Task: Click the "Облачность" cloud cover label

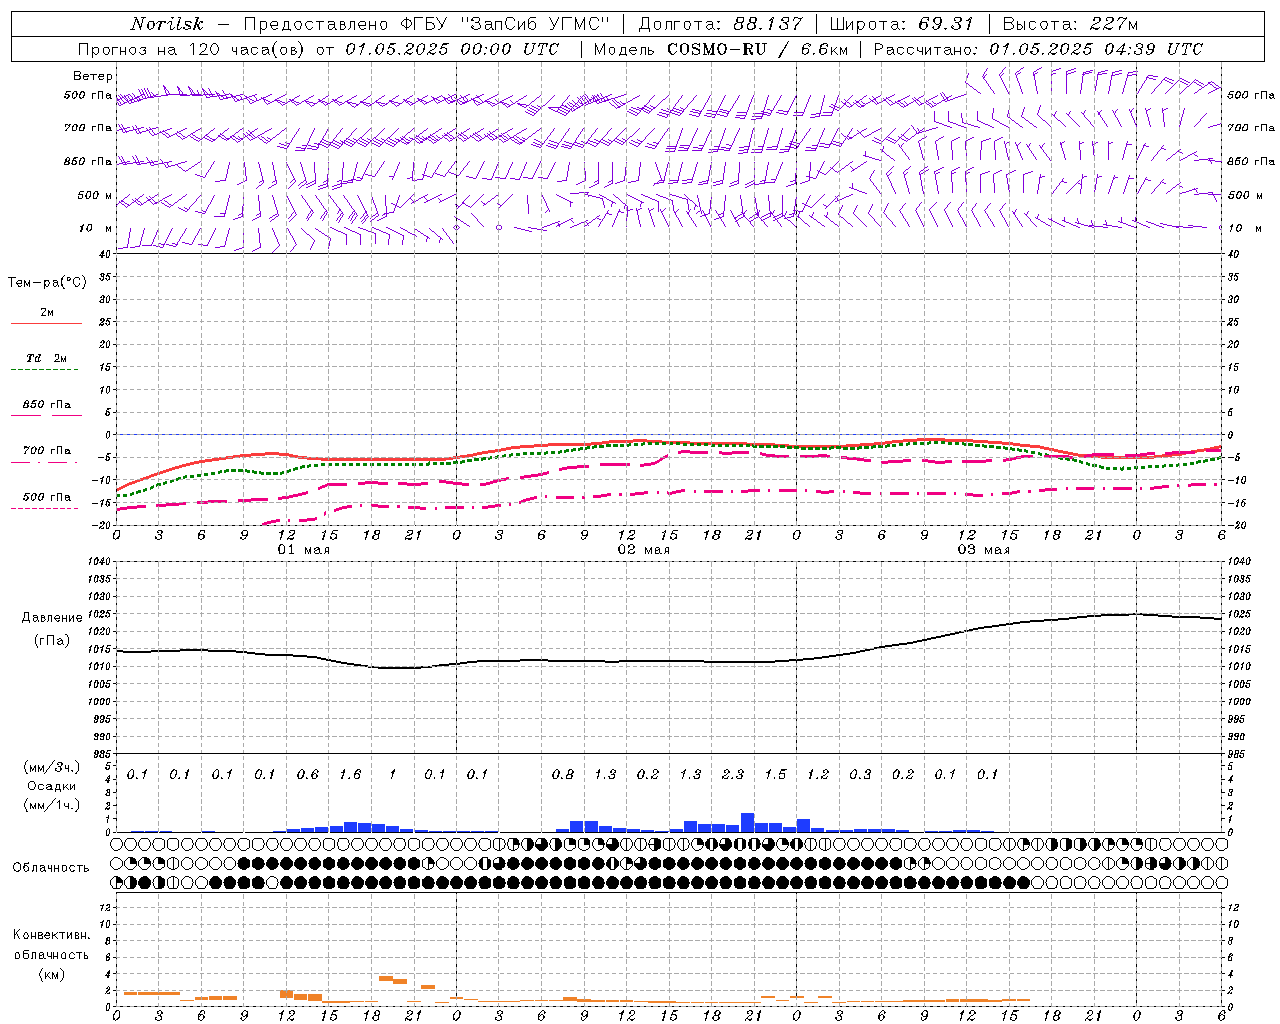Action: click(51, 868)
